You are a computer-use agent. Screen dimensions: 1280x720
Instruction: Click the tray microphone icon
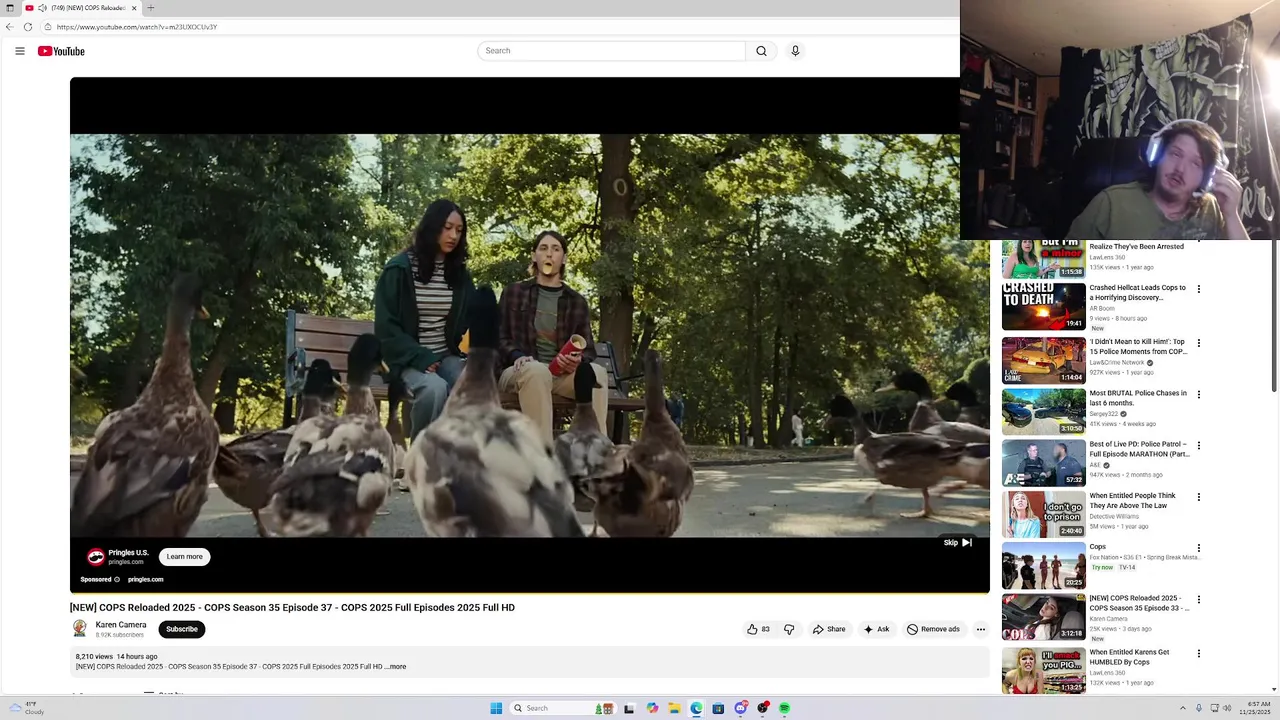point(1199,708)
